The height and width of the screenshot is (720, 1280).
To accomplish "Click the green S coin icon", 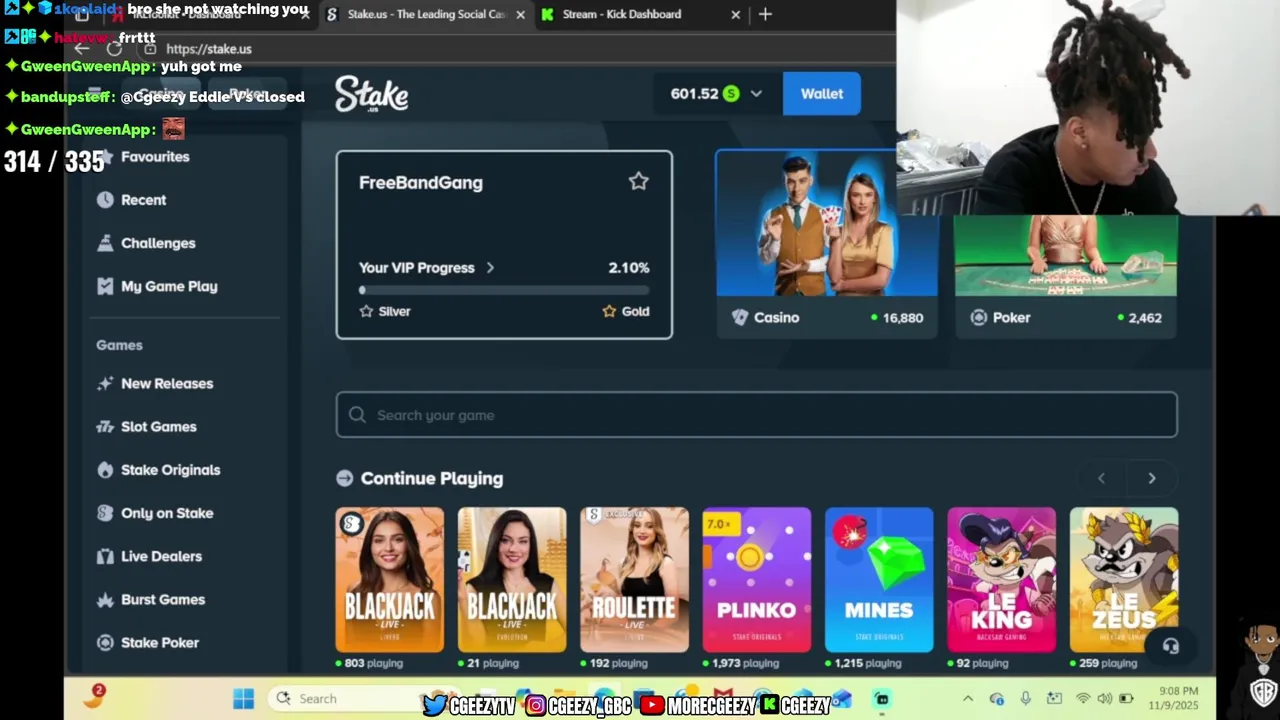I will click(731, 94).
